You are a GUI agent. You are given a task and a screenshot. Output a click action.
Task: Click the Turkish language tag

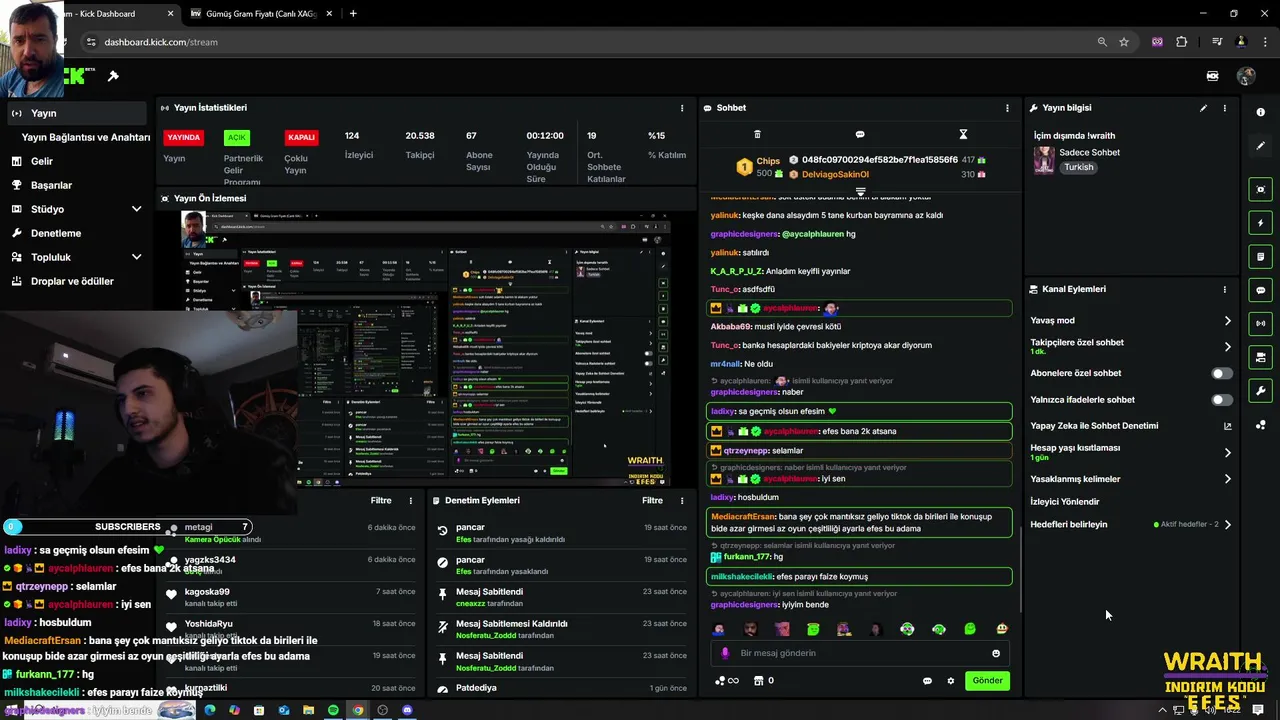1079,167
